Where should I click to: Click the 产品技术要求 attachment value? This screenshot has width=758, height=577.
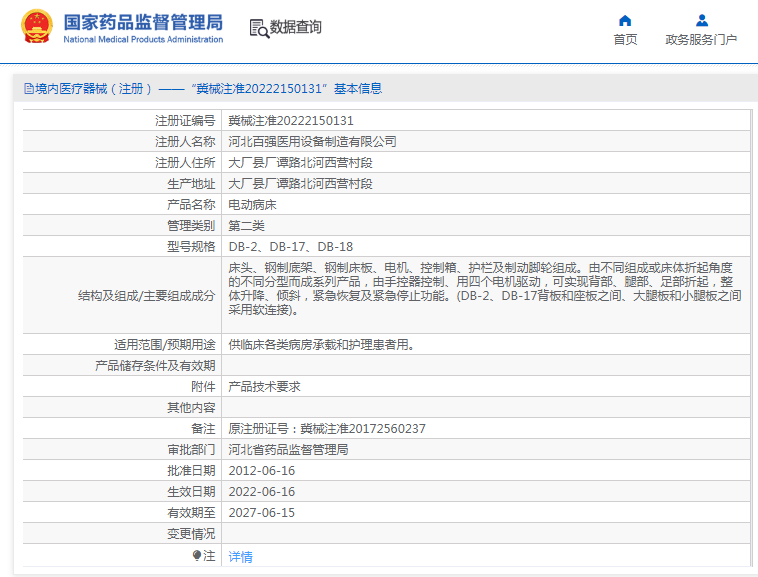(x=264, y=387)
